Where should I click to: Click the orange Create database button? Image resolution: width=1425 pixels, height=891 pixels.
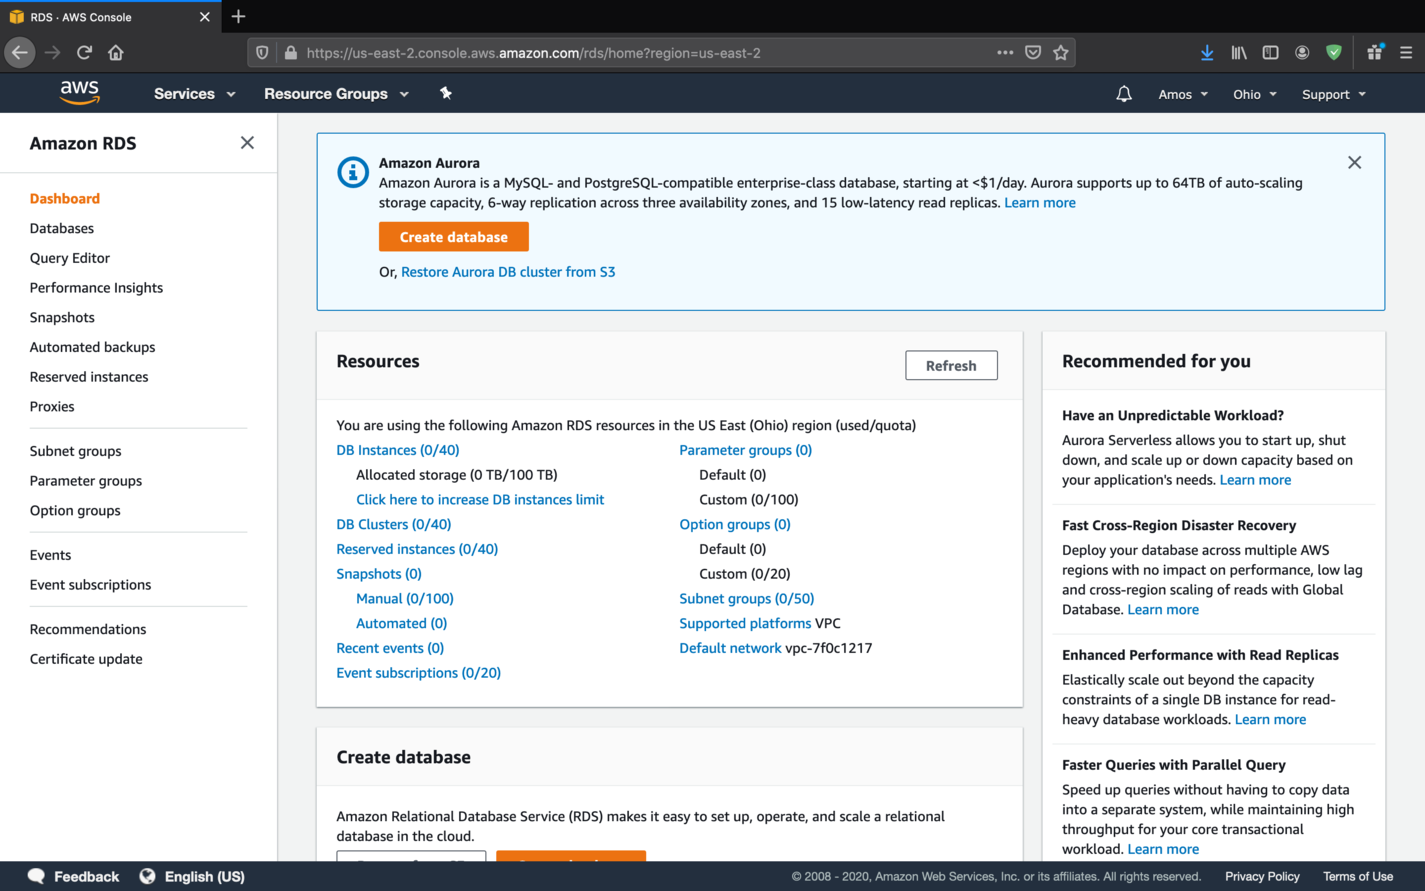pyautogui.click(x=453, y=237)
